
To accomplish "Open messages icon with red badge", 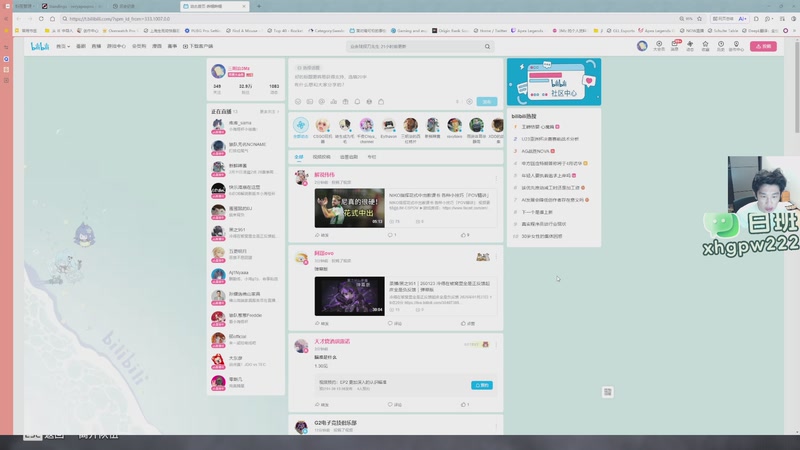I will click(674, 46).
